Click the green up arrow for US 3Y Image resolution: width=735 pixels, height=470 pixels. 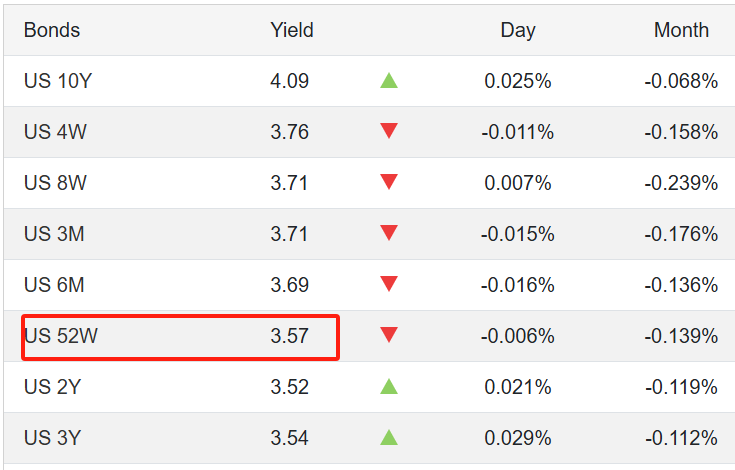(x=389, y=437)
